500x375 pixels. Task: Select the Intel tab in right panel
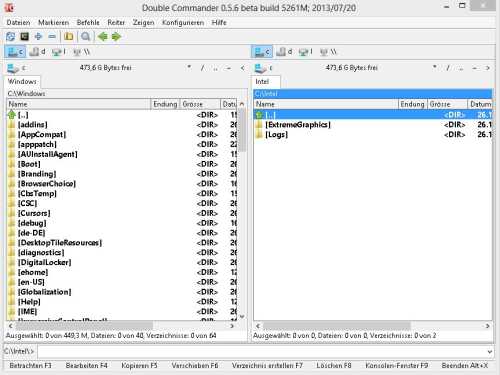(x=266, y=82)
